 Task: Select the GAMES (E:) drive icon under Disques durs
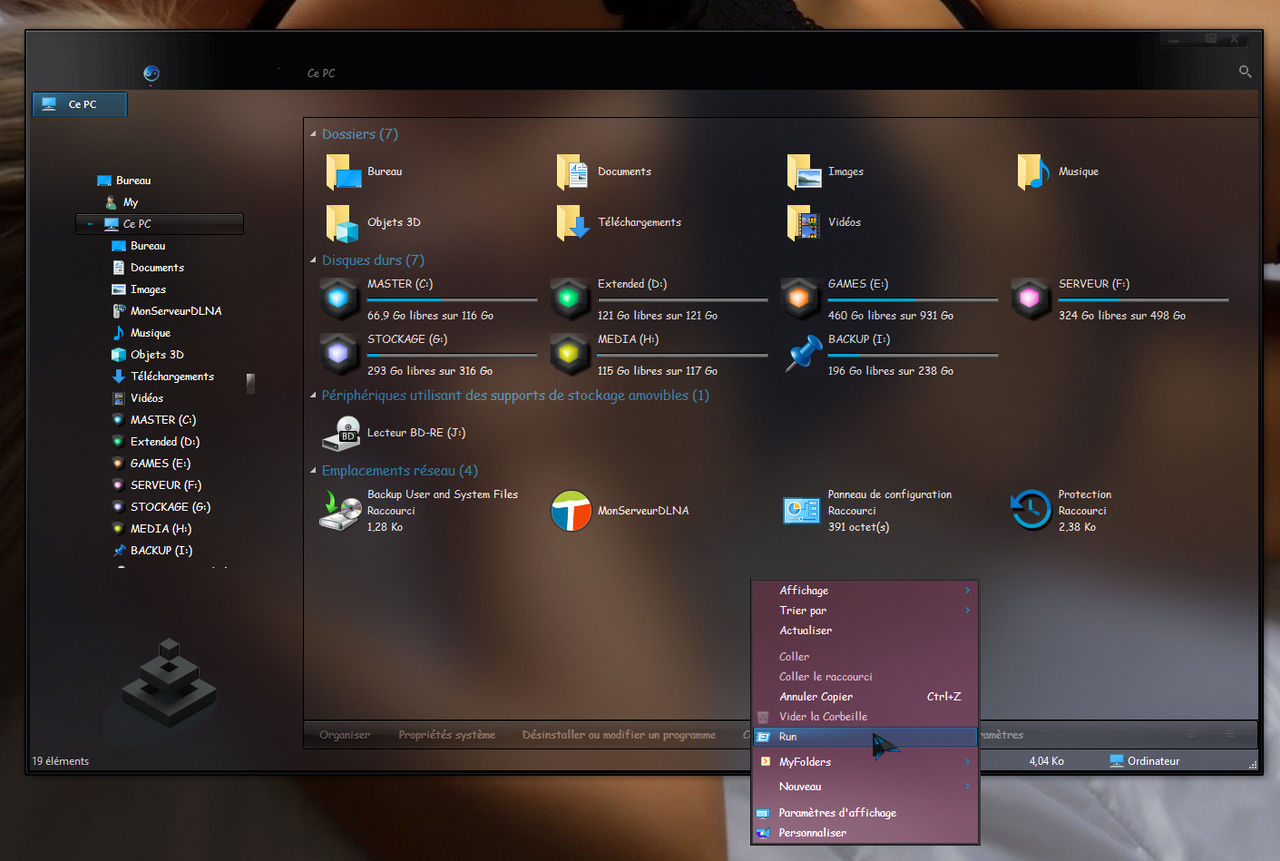pos(800,298)
